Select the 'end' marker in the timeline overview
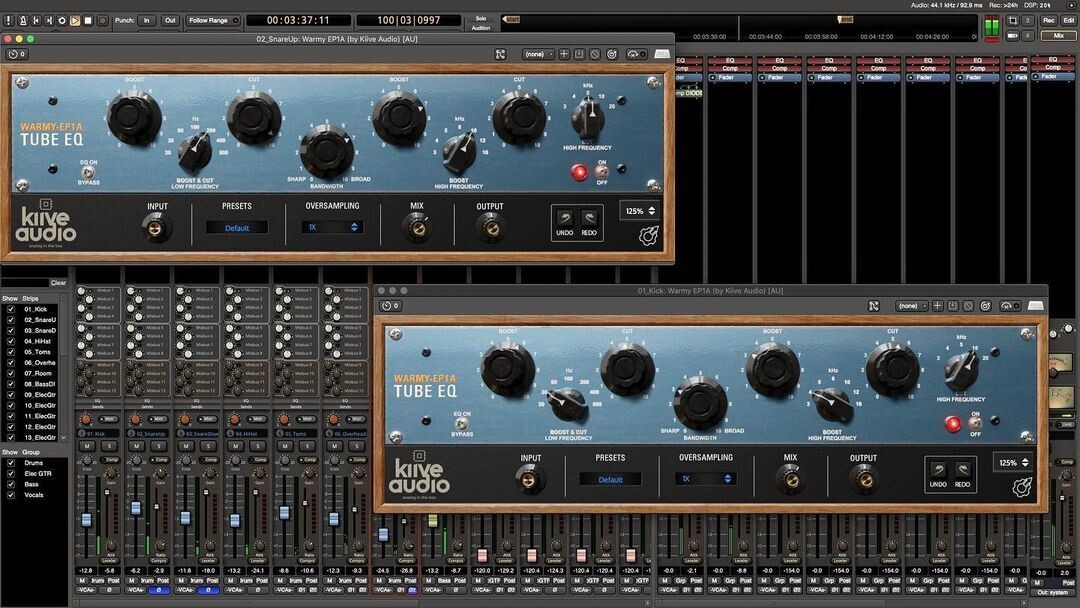Image resolution: width=1080 pixels, height=608 pixels. click(x=845, y=19)
